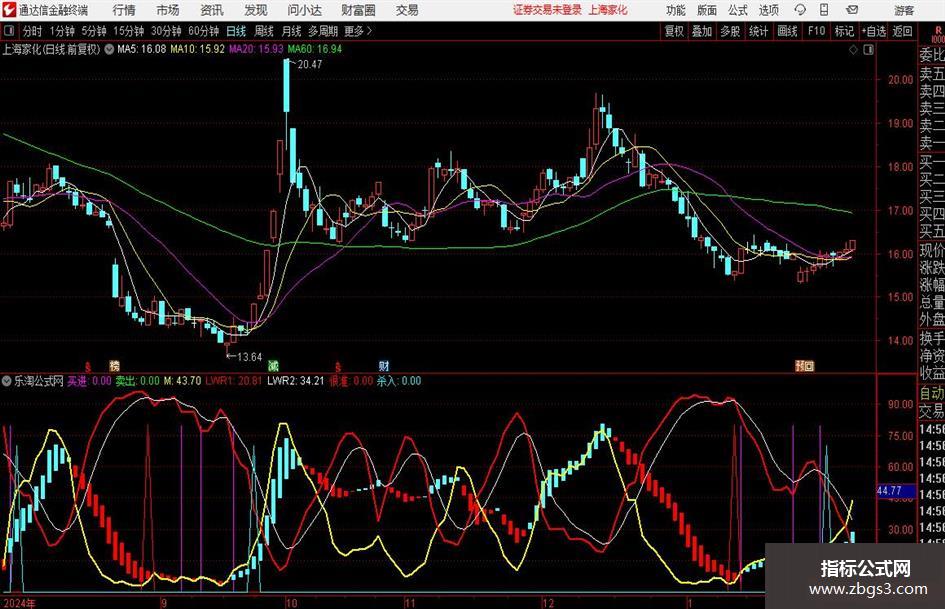Expand the 更多 period options
The image size is (945, 609).
358,31
